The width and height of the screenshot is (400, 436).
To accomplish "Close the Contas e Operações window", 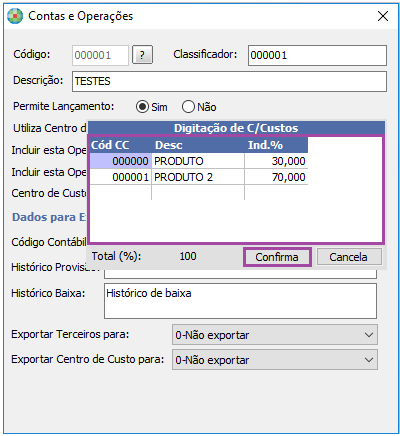I will [x=383, y=16].
